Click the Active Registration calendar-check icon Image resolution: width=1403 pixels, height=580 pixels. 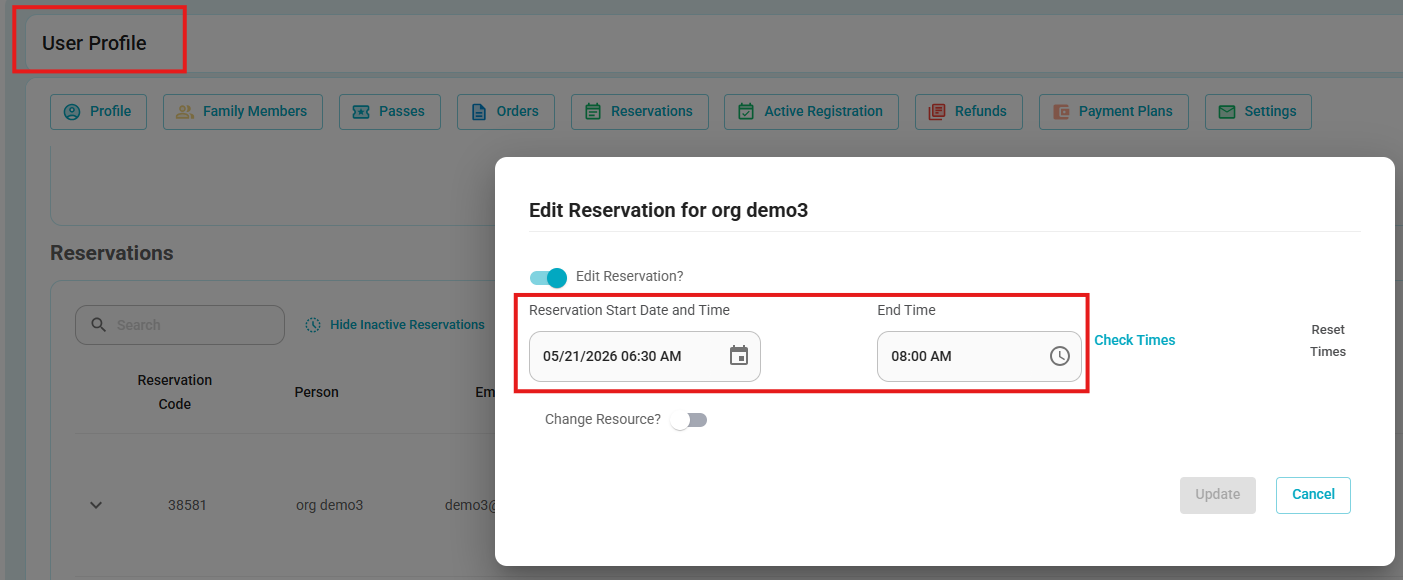pyautogui.click(x=746, y=111)
